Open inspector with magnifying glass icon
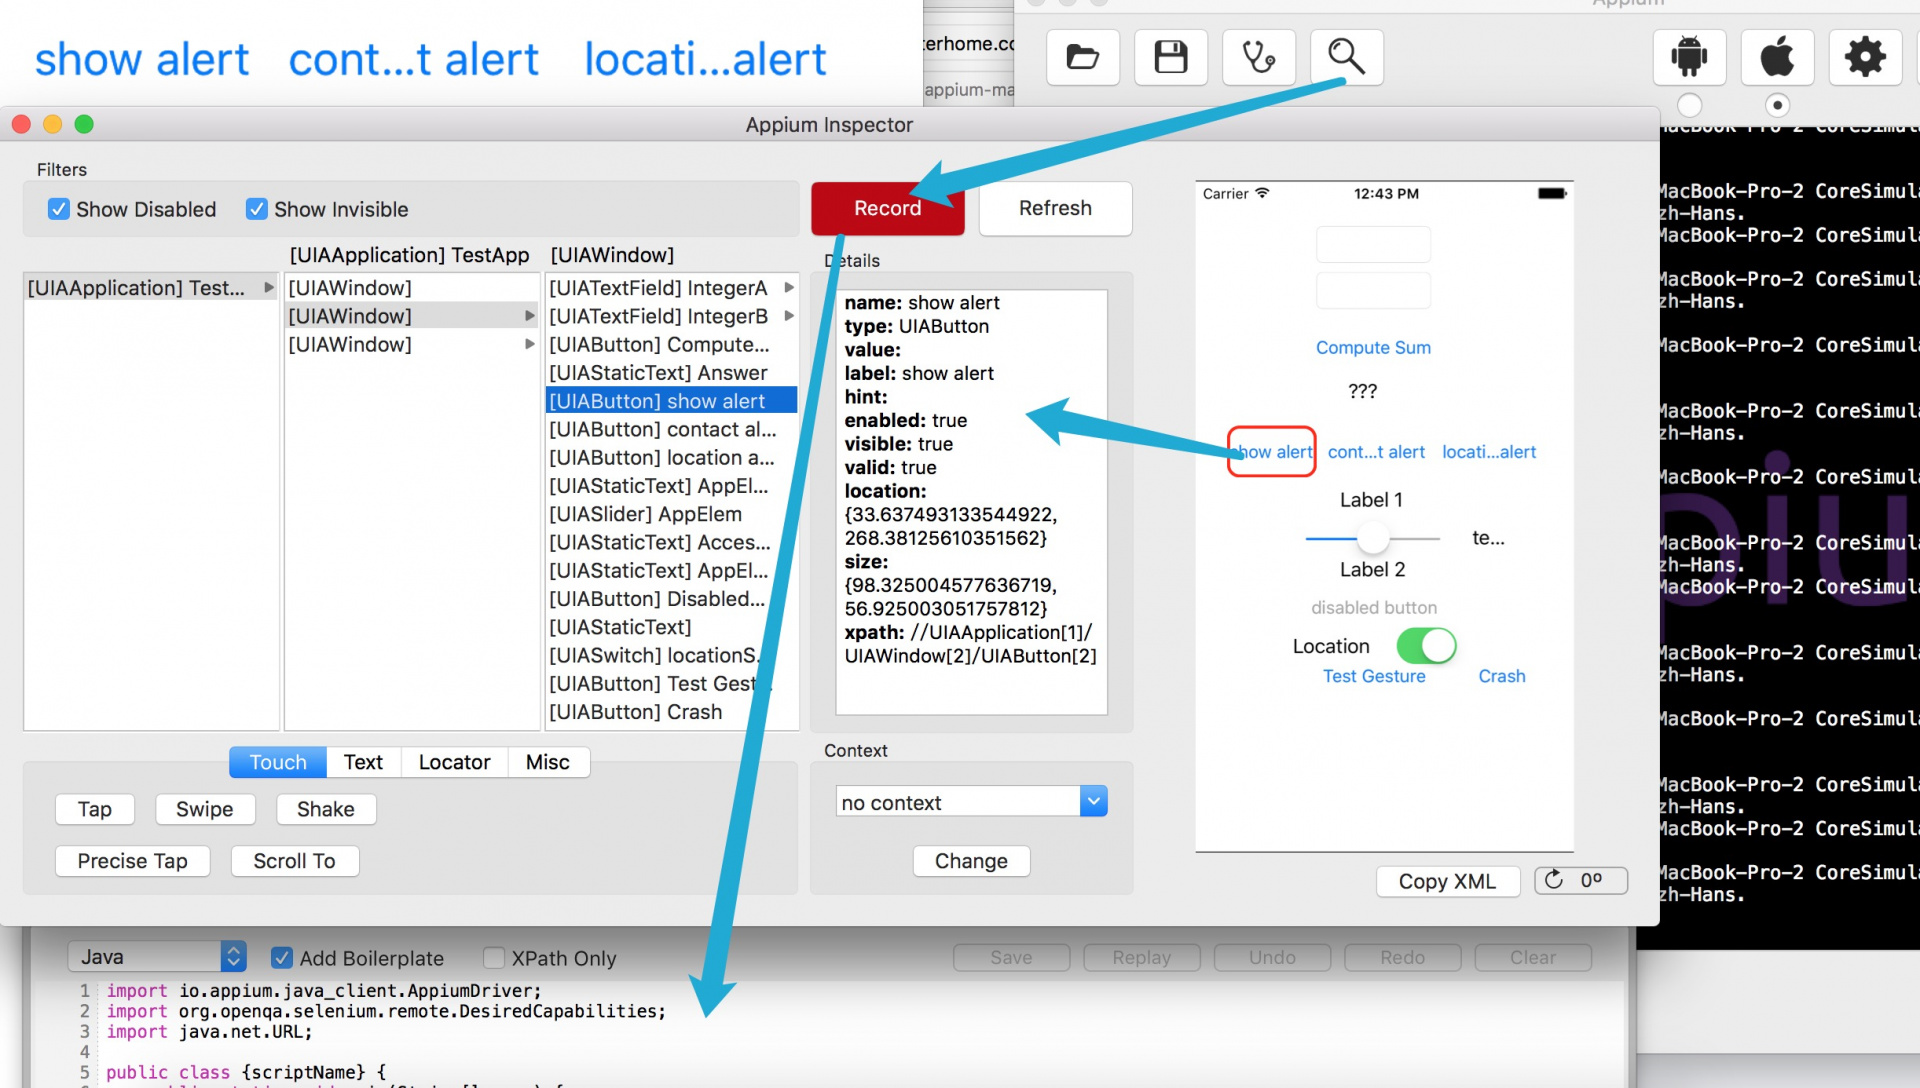The image size is (1920, 1088). click(1347, 57)
